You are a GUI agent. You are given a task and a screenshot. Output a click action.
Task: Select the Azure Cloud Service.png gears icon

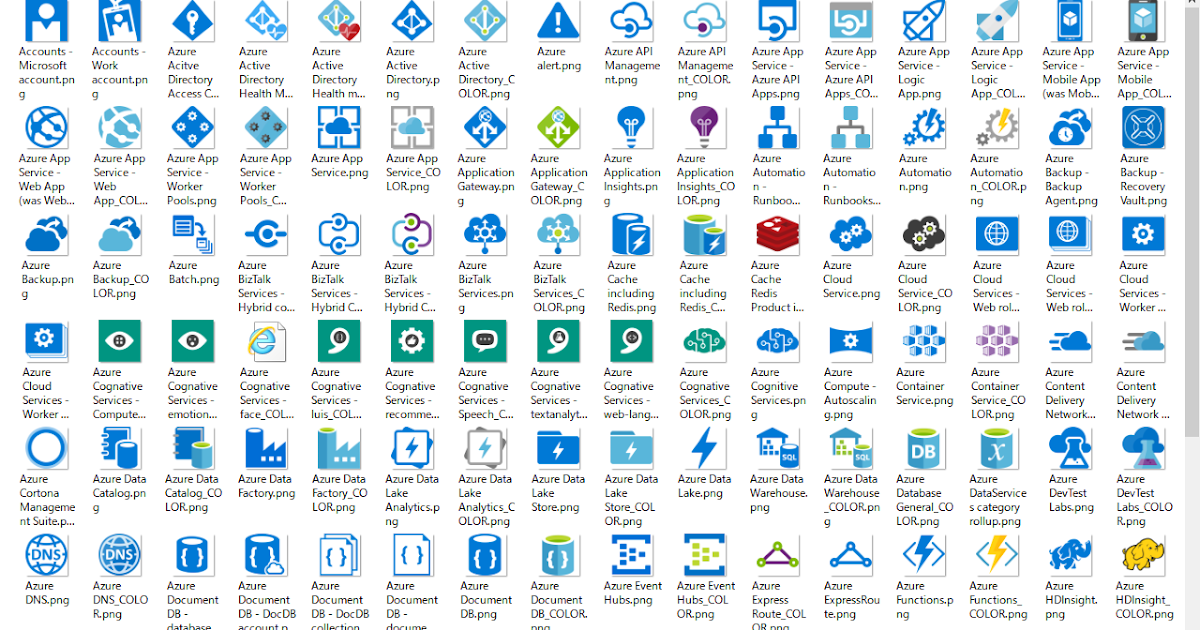point(851,234)
